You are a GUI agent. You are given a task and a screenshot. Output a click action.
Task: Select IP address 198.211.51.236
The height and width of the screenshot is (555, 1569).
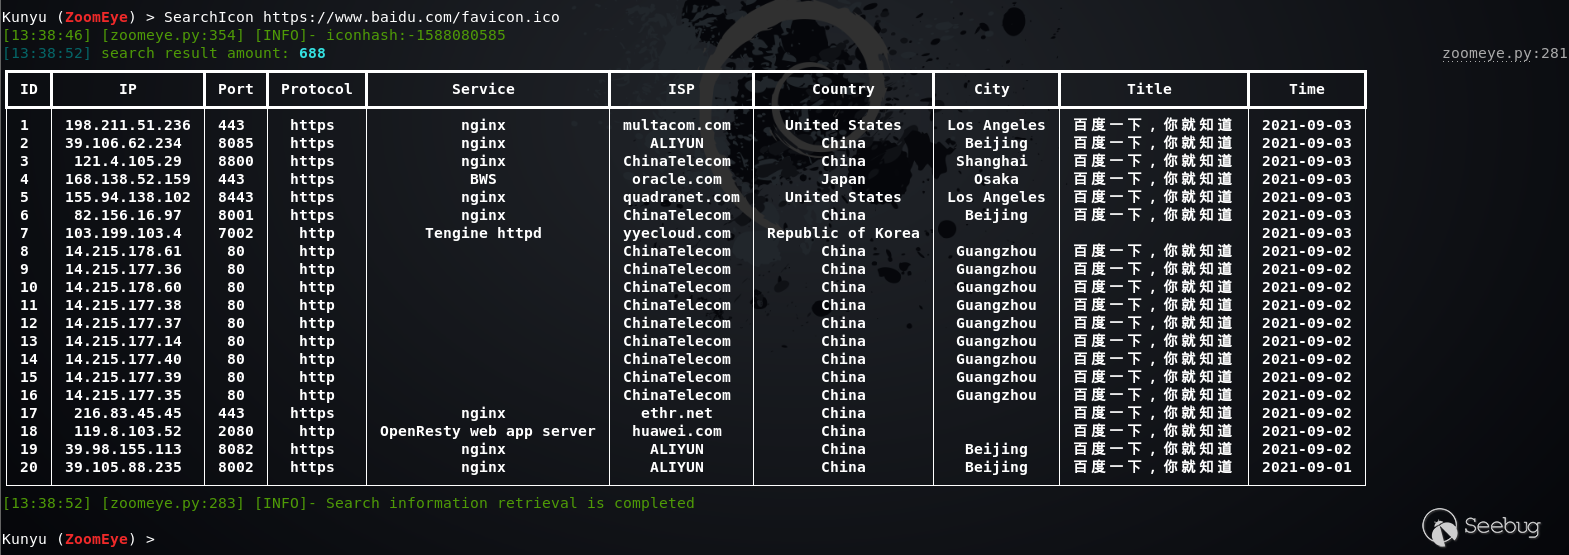[128, 125]
